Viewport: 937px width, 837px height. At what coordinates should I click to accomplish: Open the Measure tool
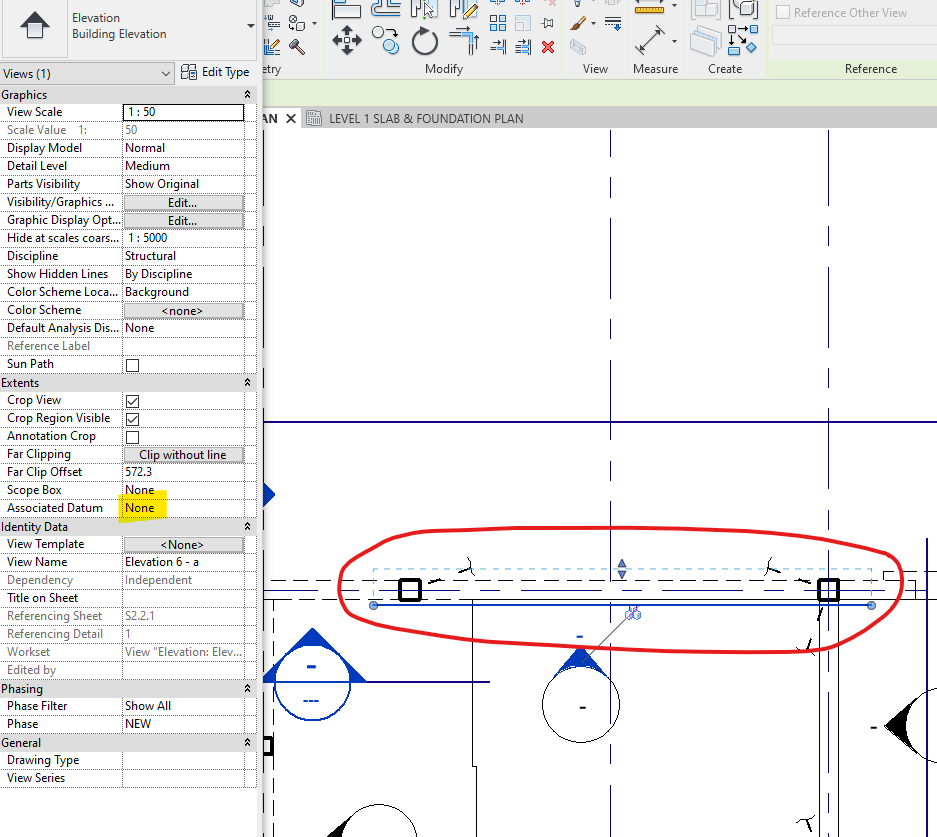648,42
